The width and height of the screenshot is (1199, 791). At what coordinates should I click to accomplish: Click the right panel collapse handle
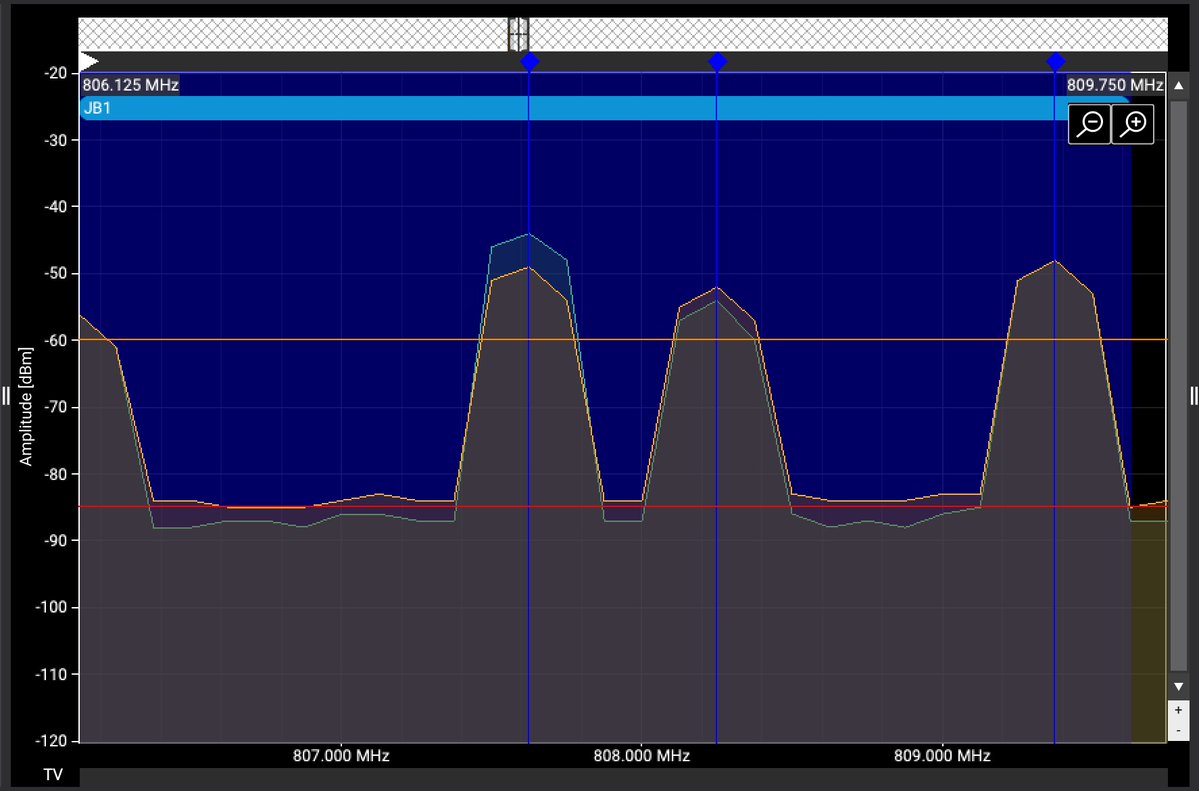click(x=1194, y=396)
